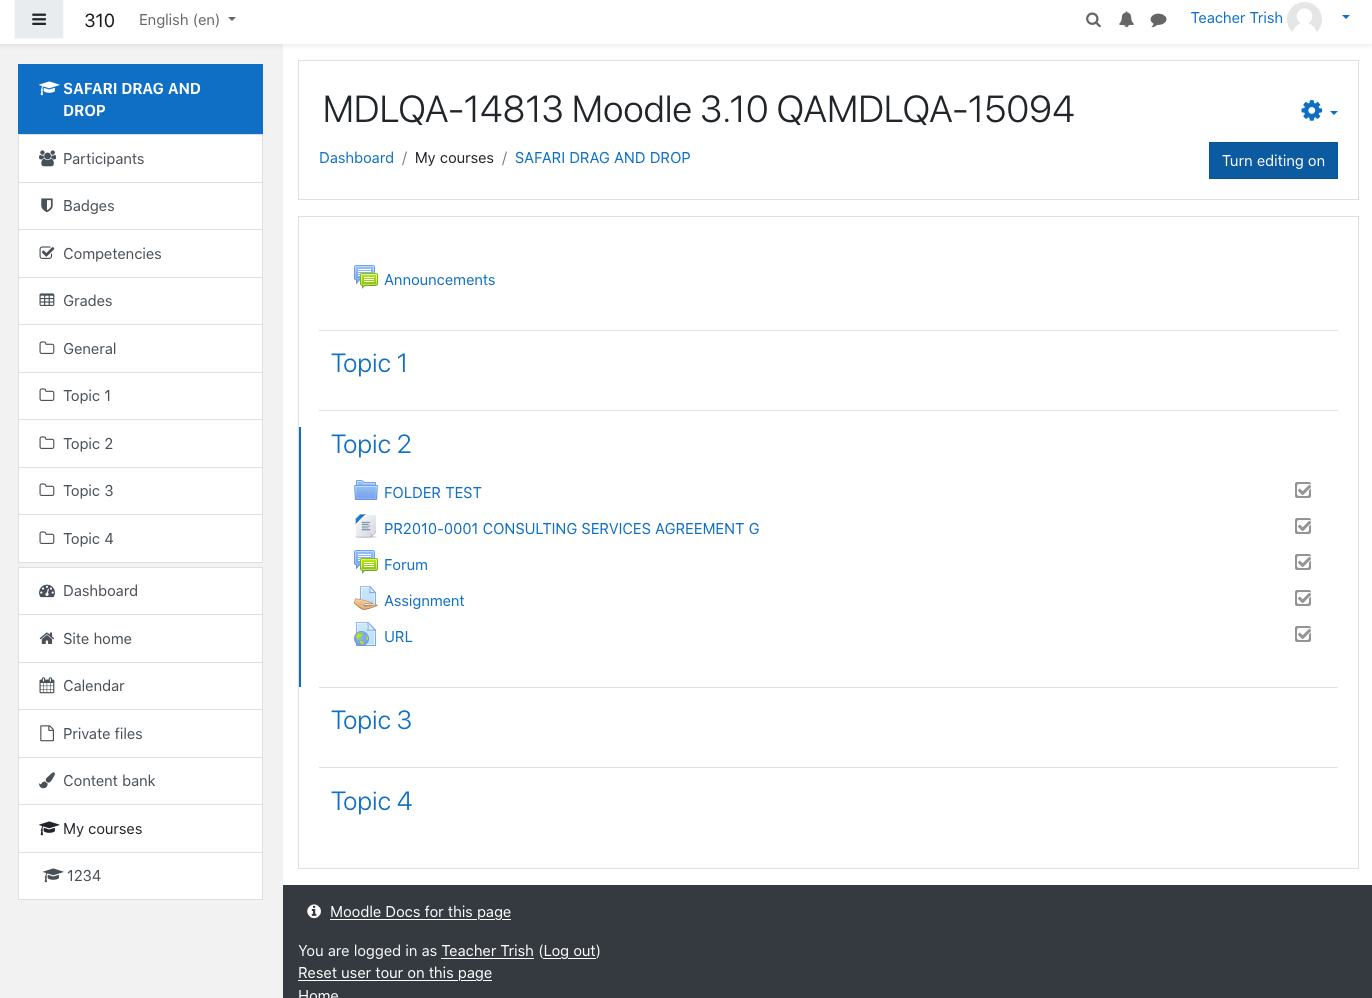Go to Topic 3 in the sidebar
Viewport: 1372px width, 998px height.
tap(140, 491)
